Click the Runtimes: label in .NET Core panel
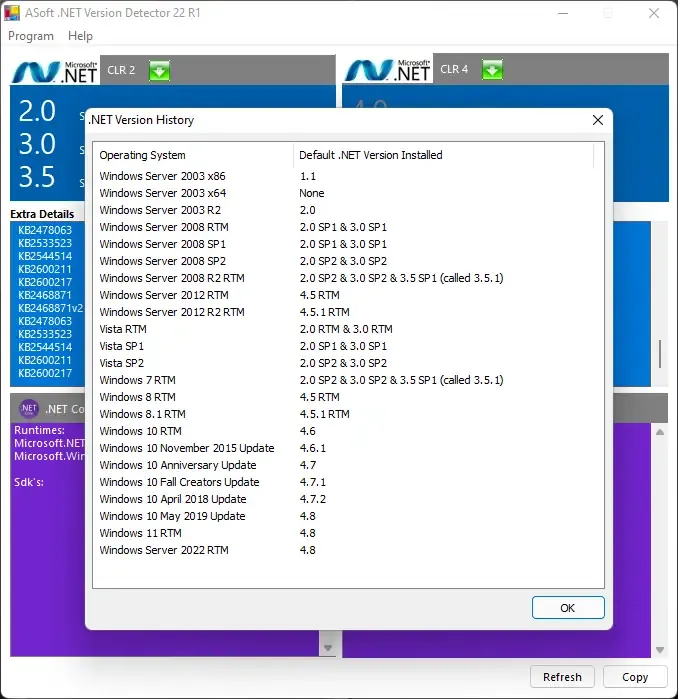This screenshot has width=678, height=699. click(x=39, y=430)
